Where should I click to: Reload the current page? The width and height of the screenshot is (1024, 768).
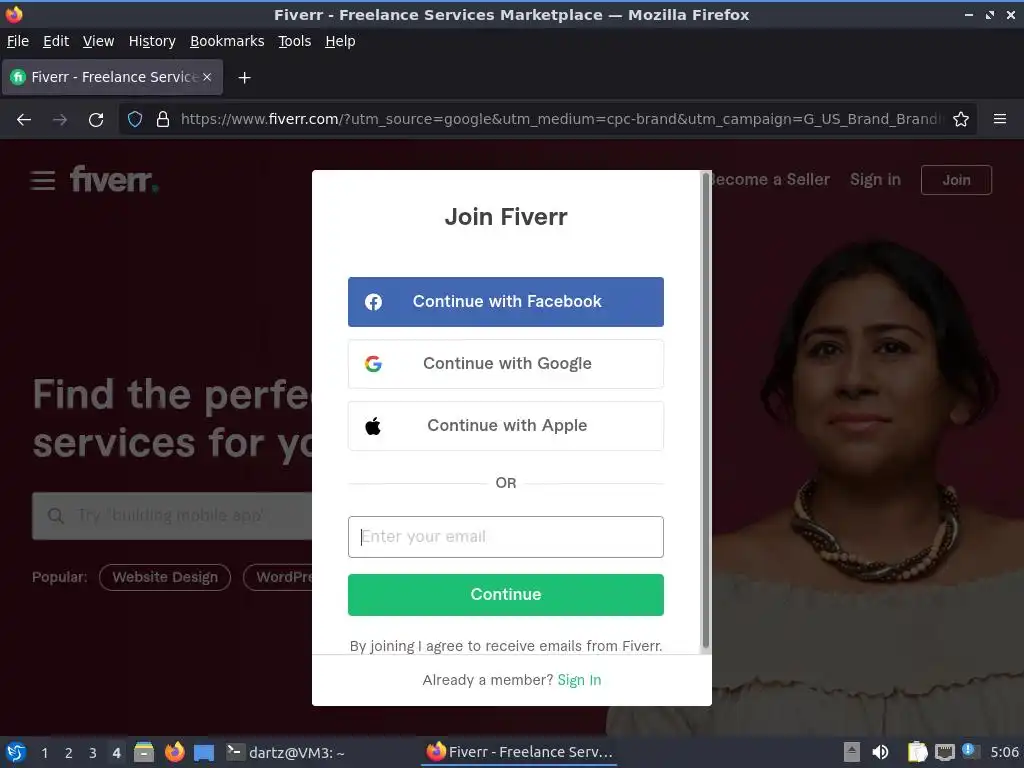(x=96, y=120)
